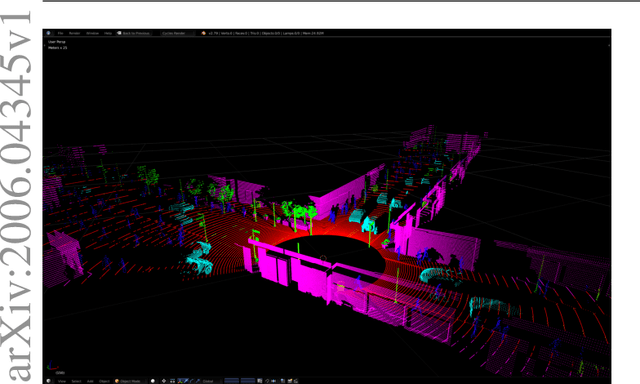
Task: Select the translate manipulator arrow
Action: tap(186, 381)
